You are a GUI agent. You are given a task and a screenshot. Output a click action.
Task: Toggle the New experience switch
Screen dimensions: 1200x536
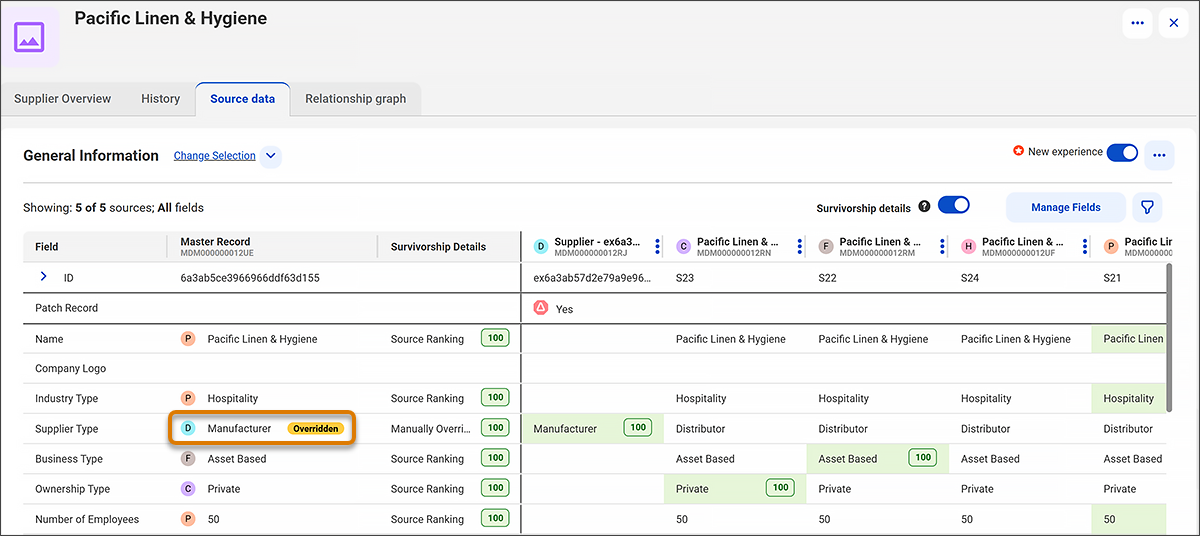(x=1122, y=153)
